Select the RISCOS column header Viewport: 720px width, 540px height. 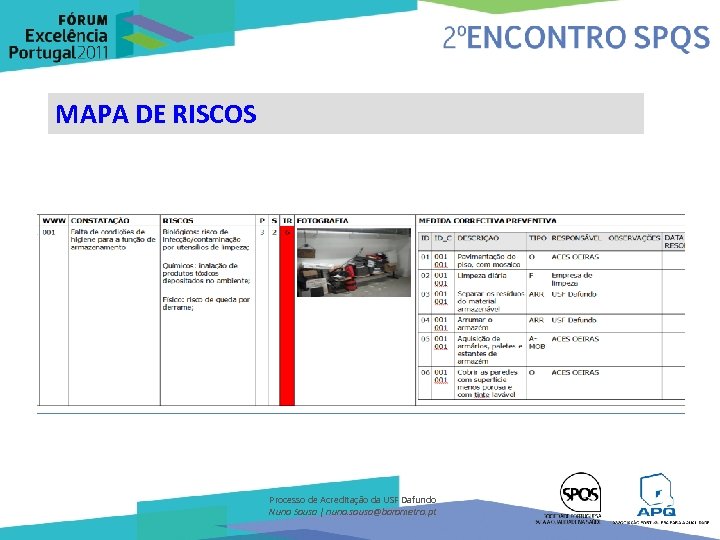178,221
